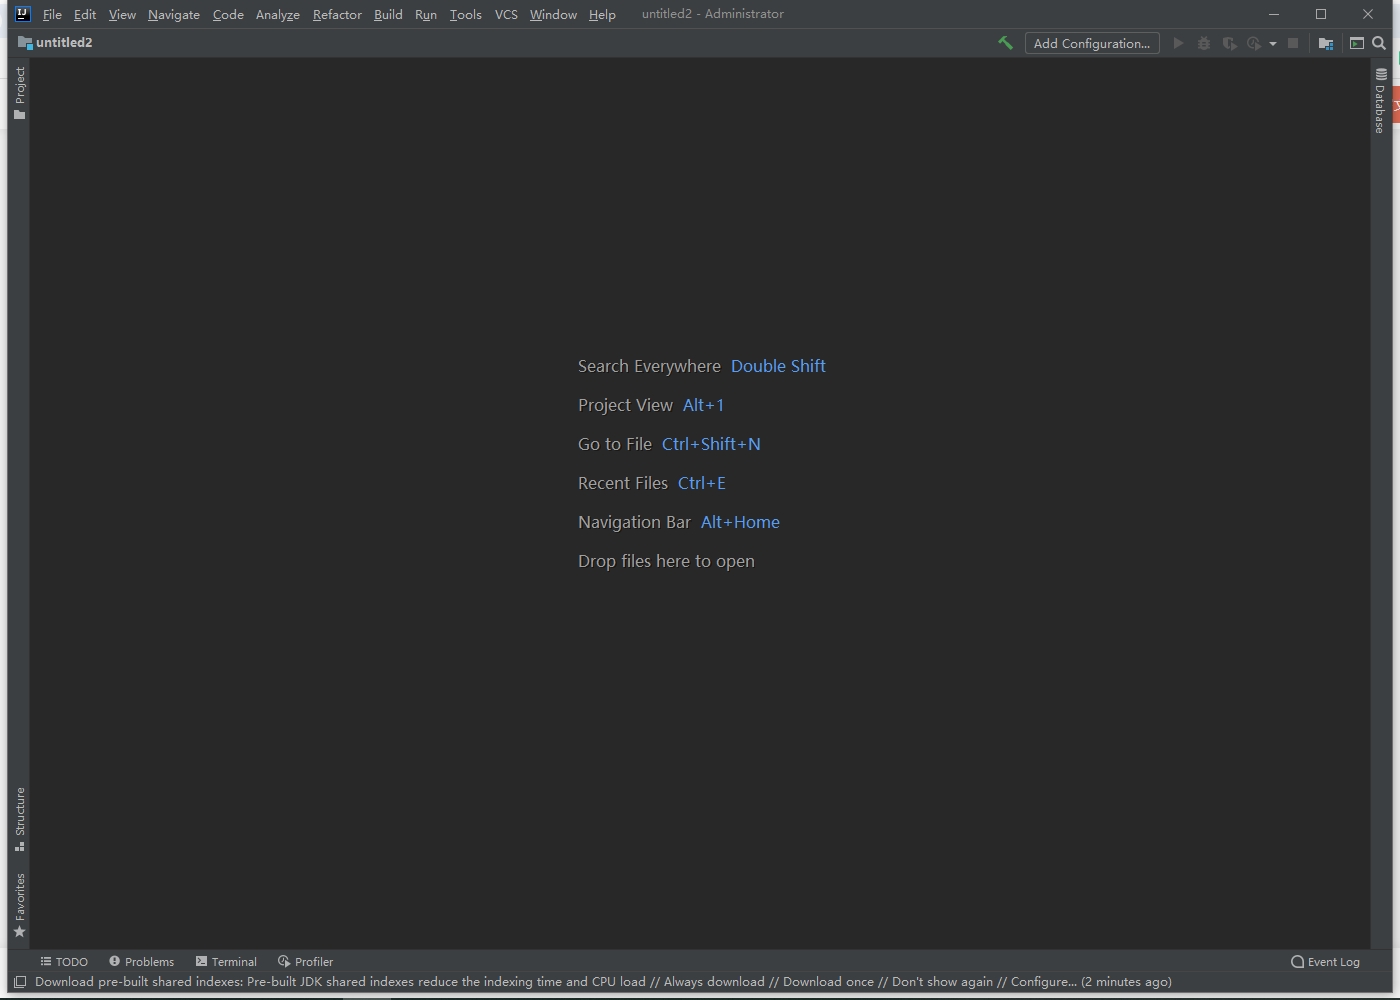Open the Help menu

click(602, 14)
